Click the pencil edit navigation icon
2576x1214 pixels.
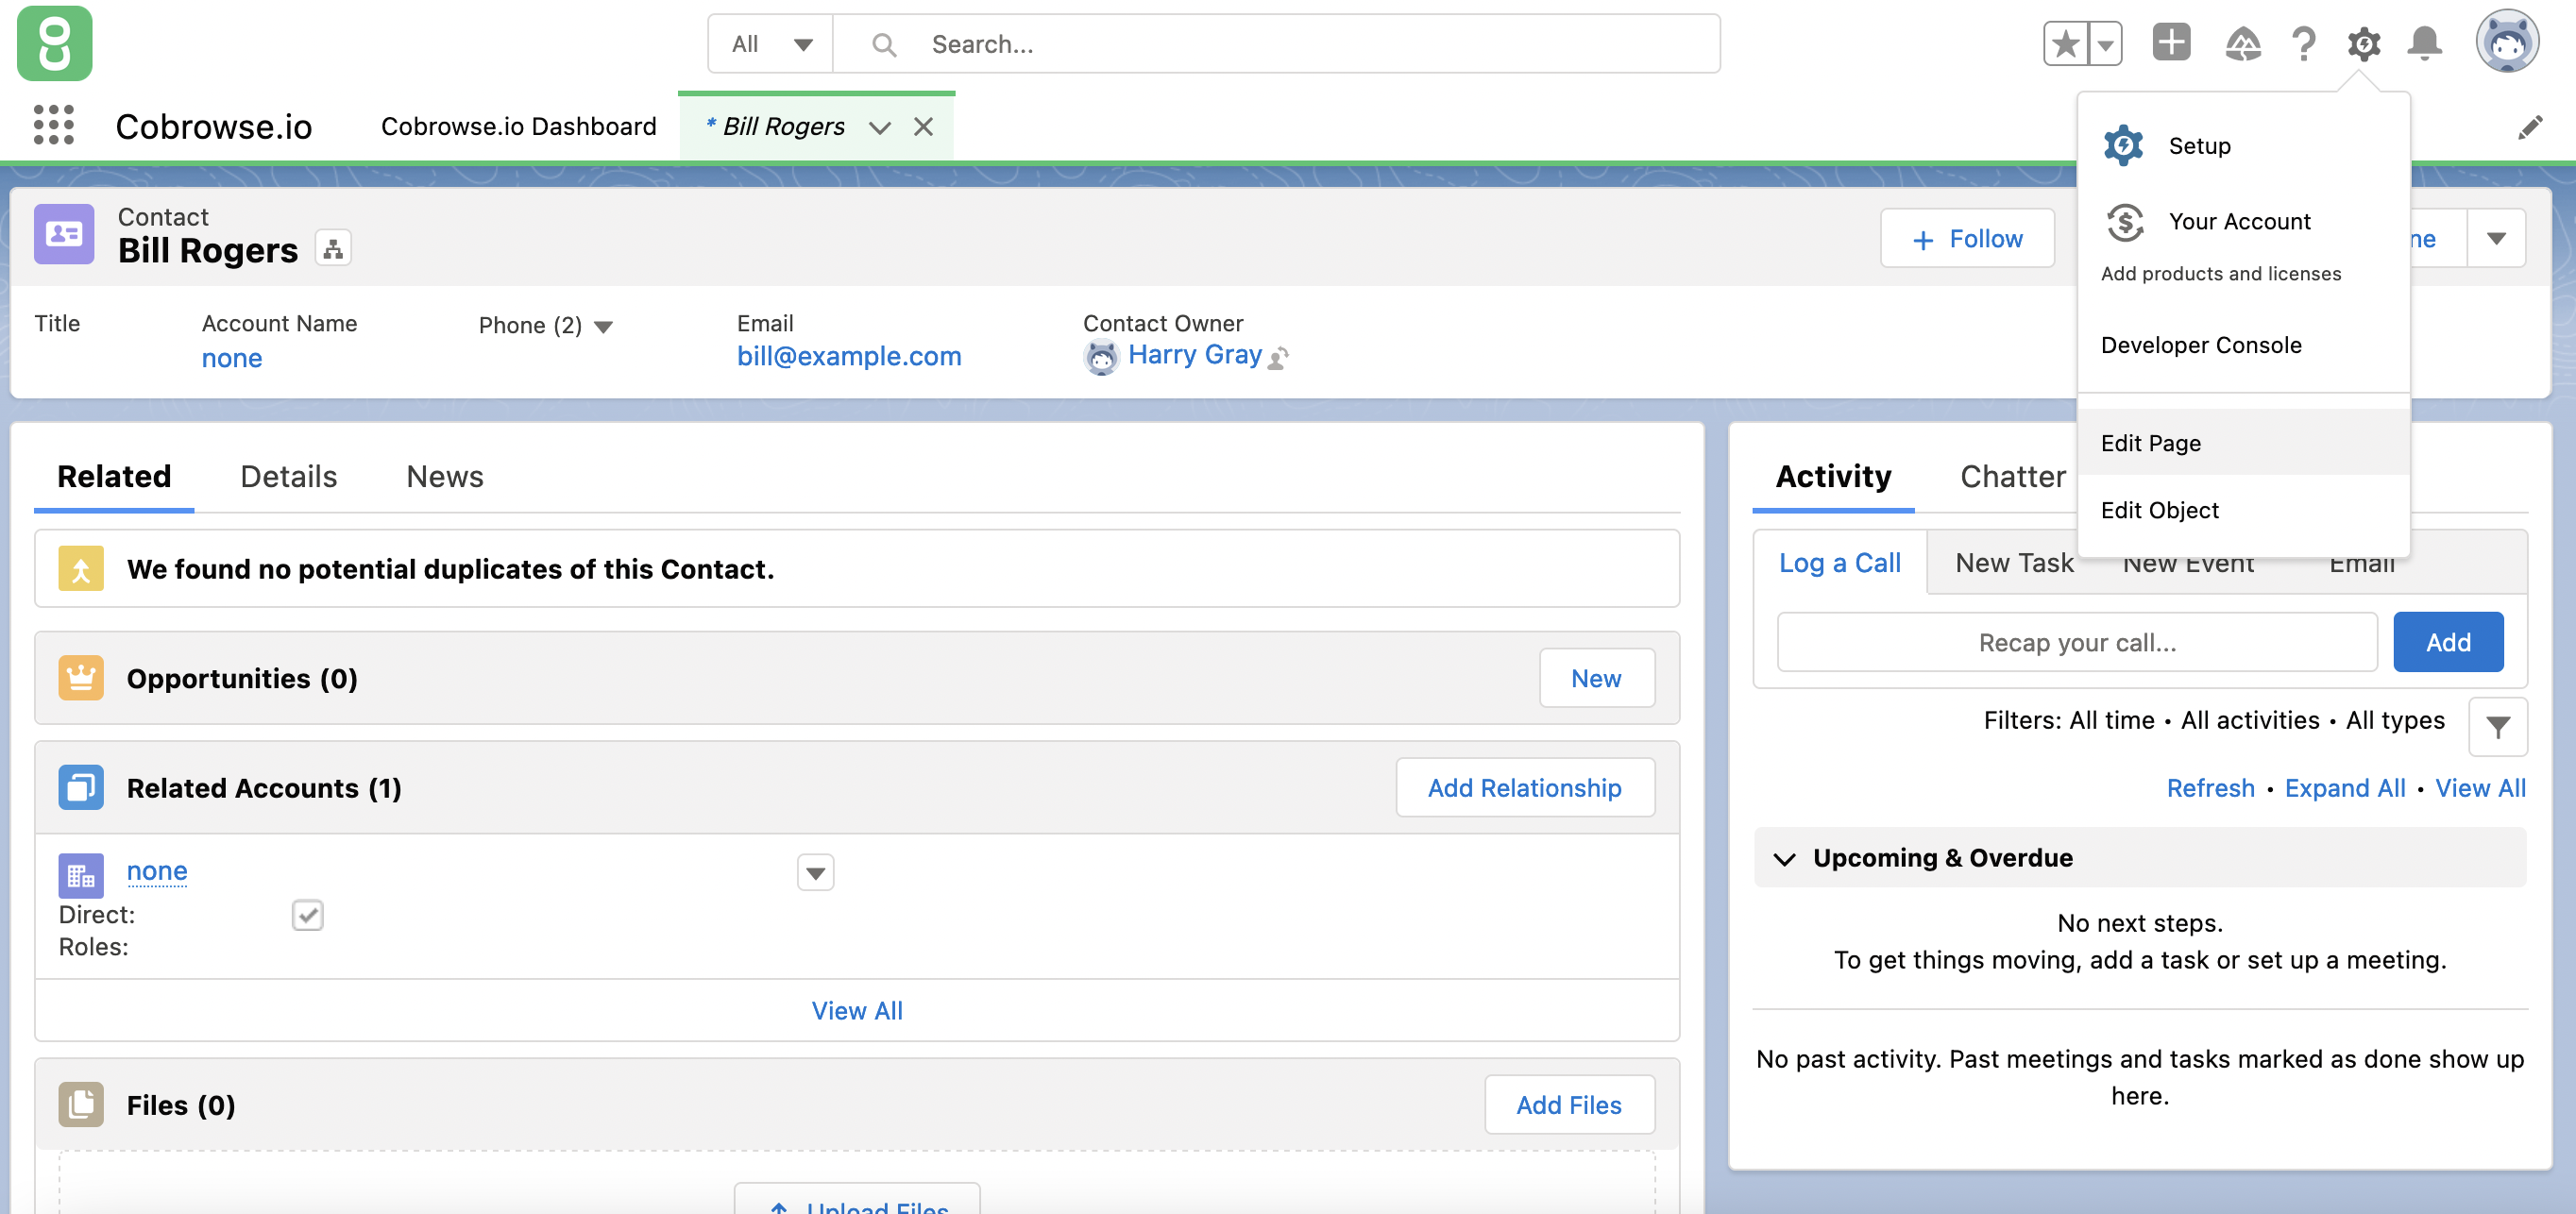click(x=2529, y=127)
